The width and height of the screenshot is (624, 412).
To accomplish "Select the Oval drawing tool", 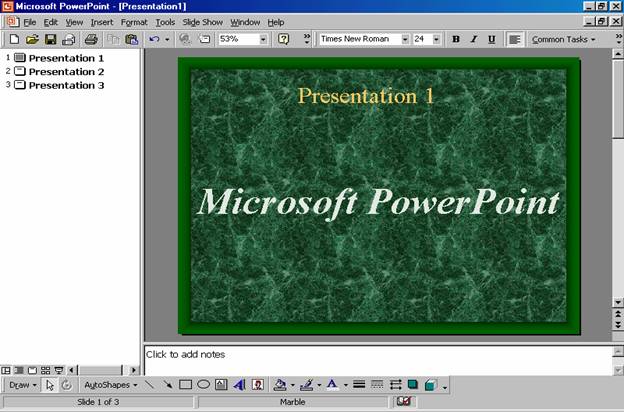I will 203,385.
